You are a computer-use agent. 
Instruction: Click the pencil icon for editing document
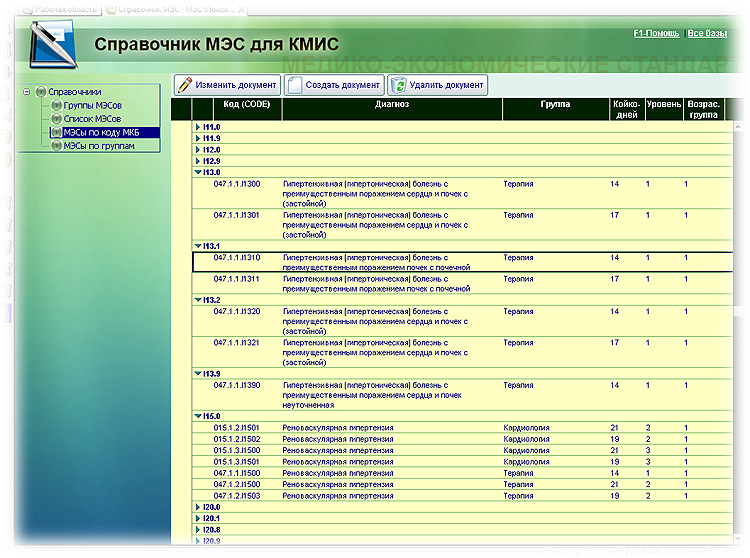click(185, 85)
